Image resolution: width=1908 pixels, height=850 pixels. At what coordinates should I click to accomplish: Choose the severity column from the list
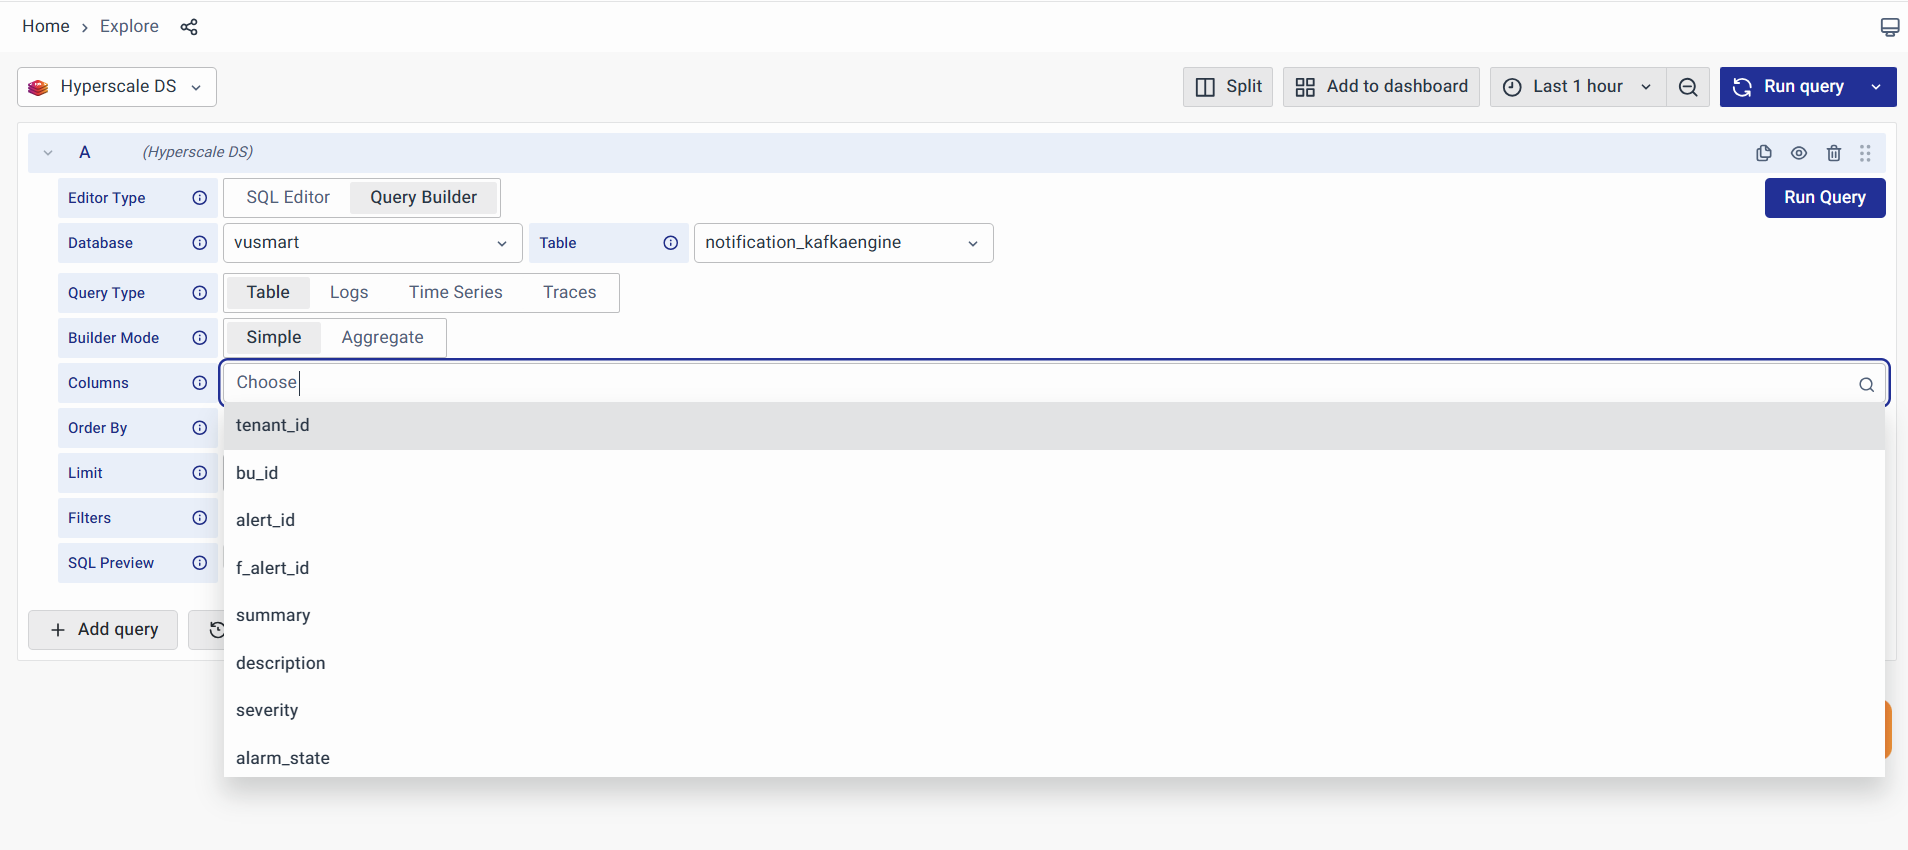tap(267, 710)
